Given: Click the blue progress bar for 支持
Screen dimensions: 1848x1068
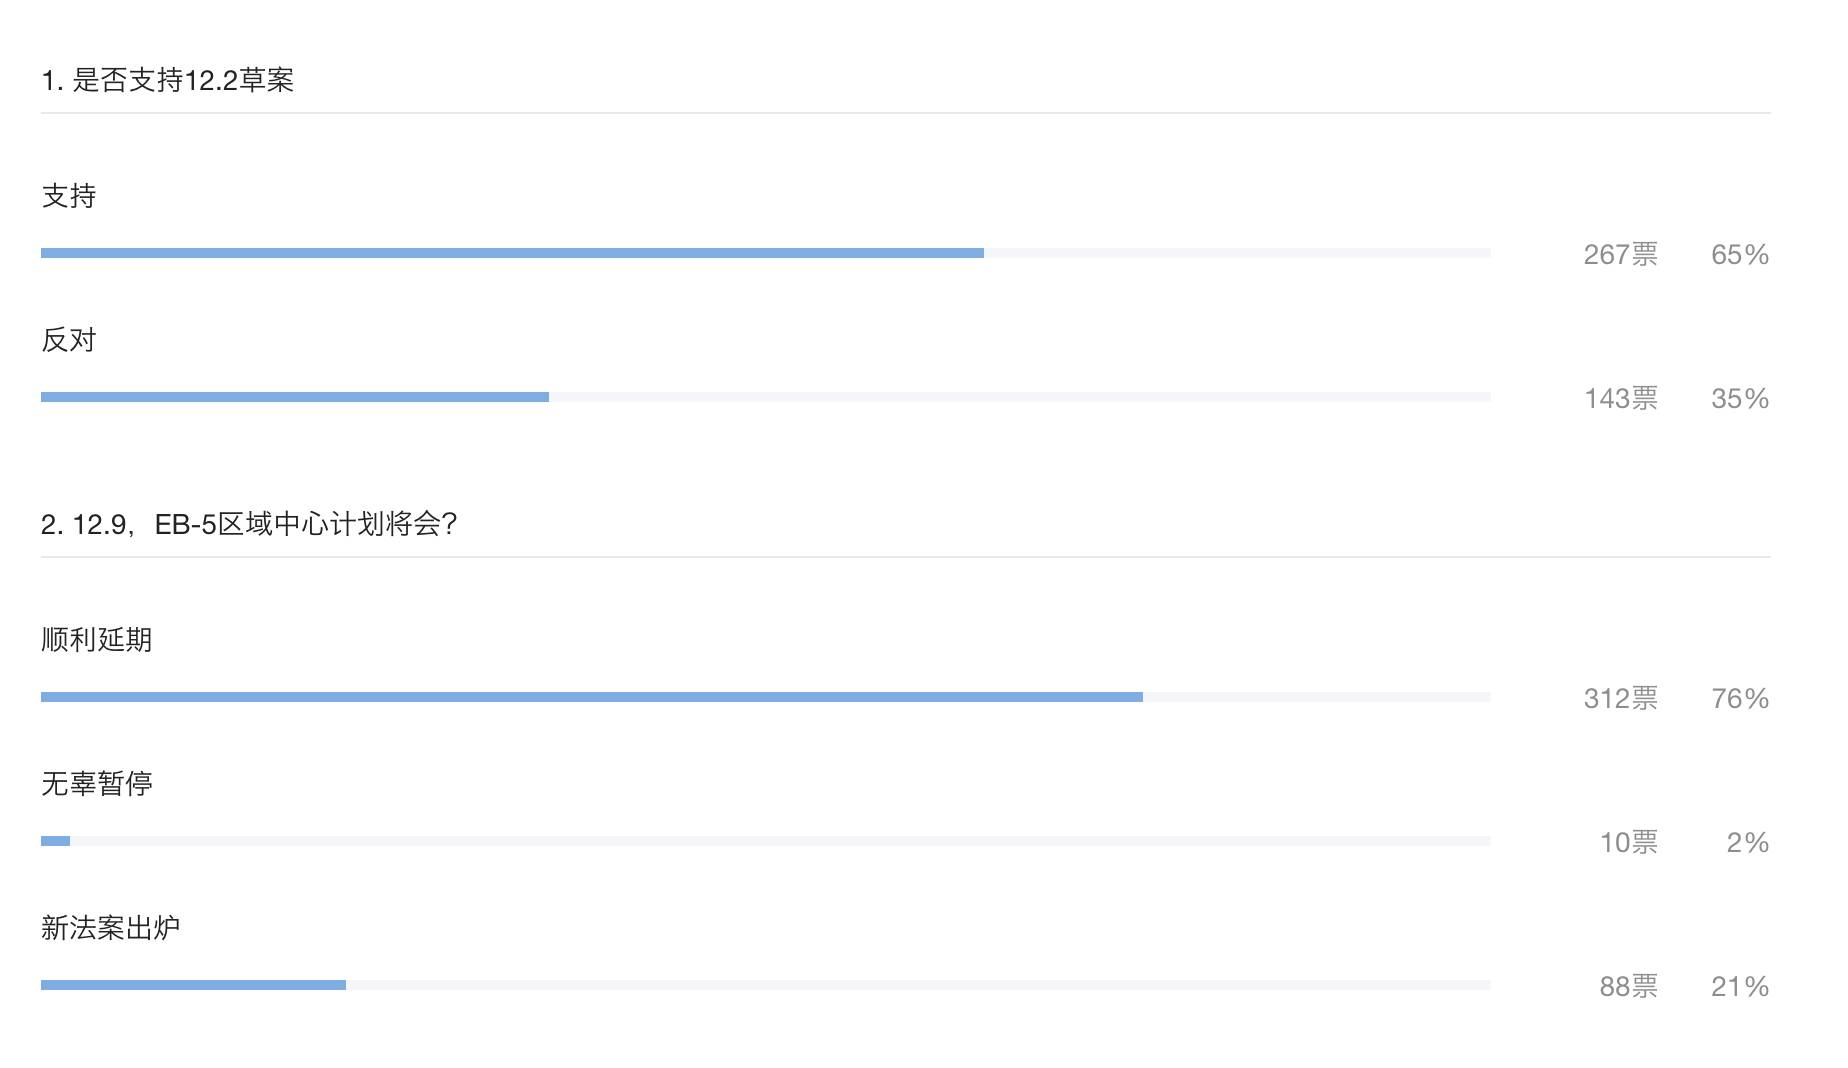Looking at the screenshot, I should tap(512, 253).
